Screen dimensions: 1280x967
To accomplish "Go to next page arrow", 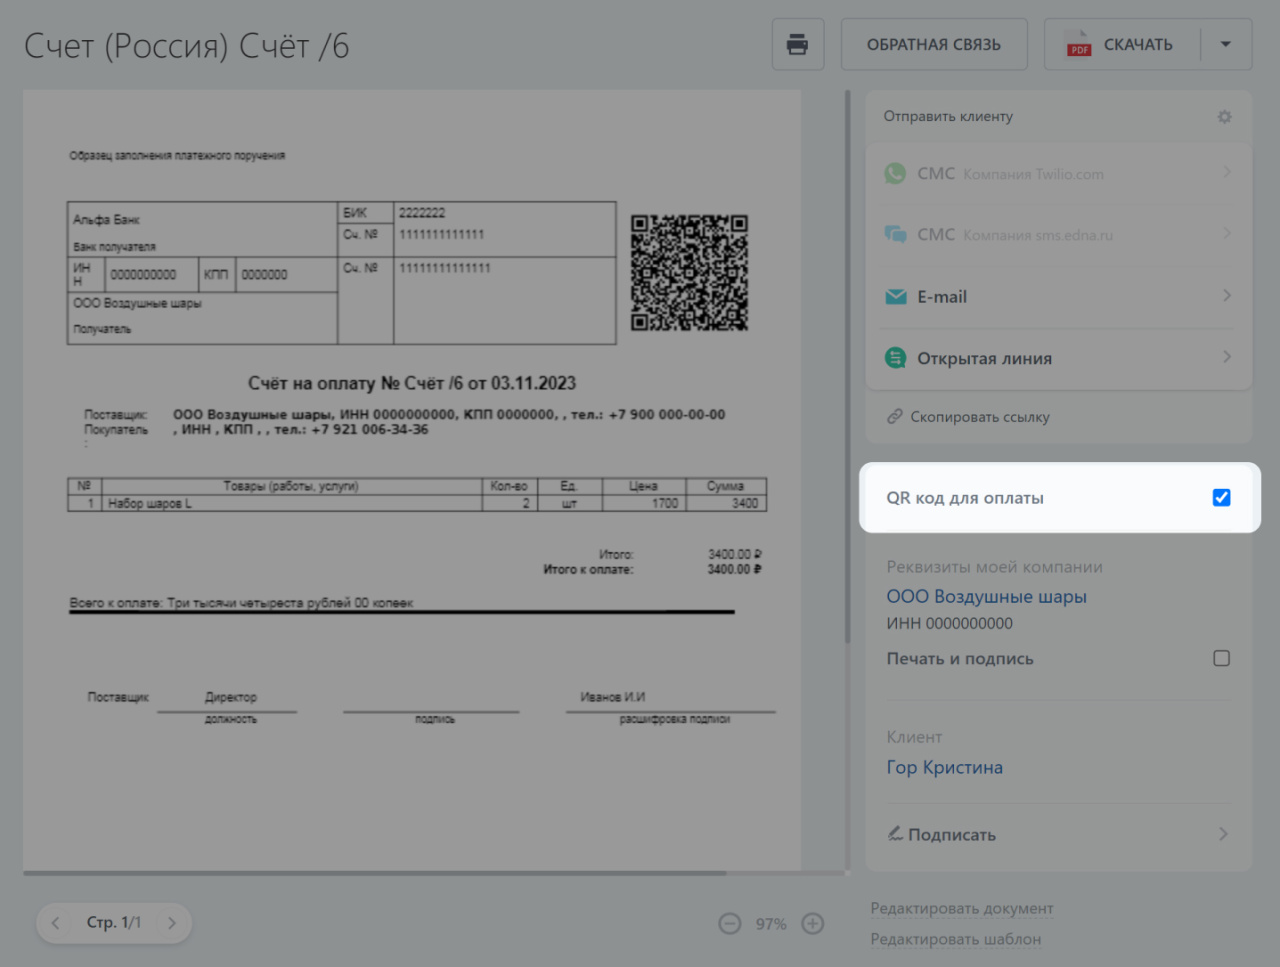I will [172, 923].
